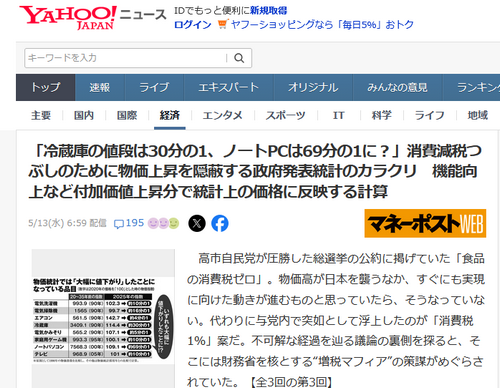500x388 pixels.
Task: Select the スポーツ category
Action: tap(285, 115)
